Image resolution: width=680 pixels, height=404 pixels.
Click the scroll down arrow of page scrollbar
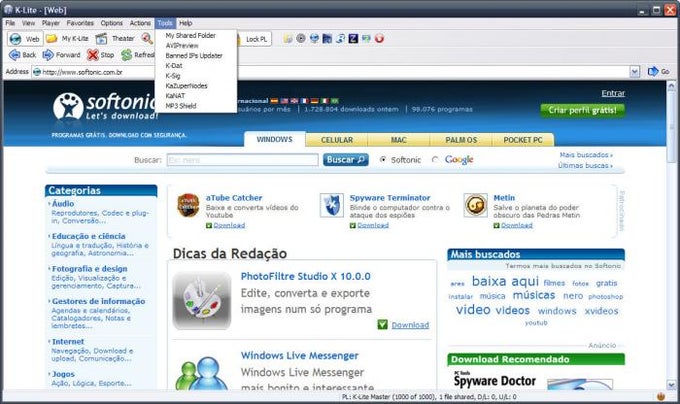(x=671, y=384)
